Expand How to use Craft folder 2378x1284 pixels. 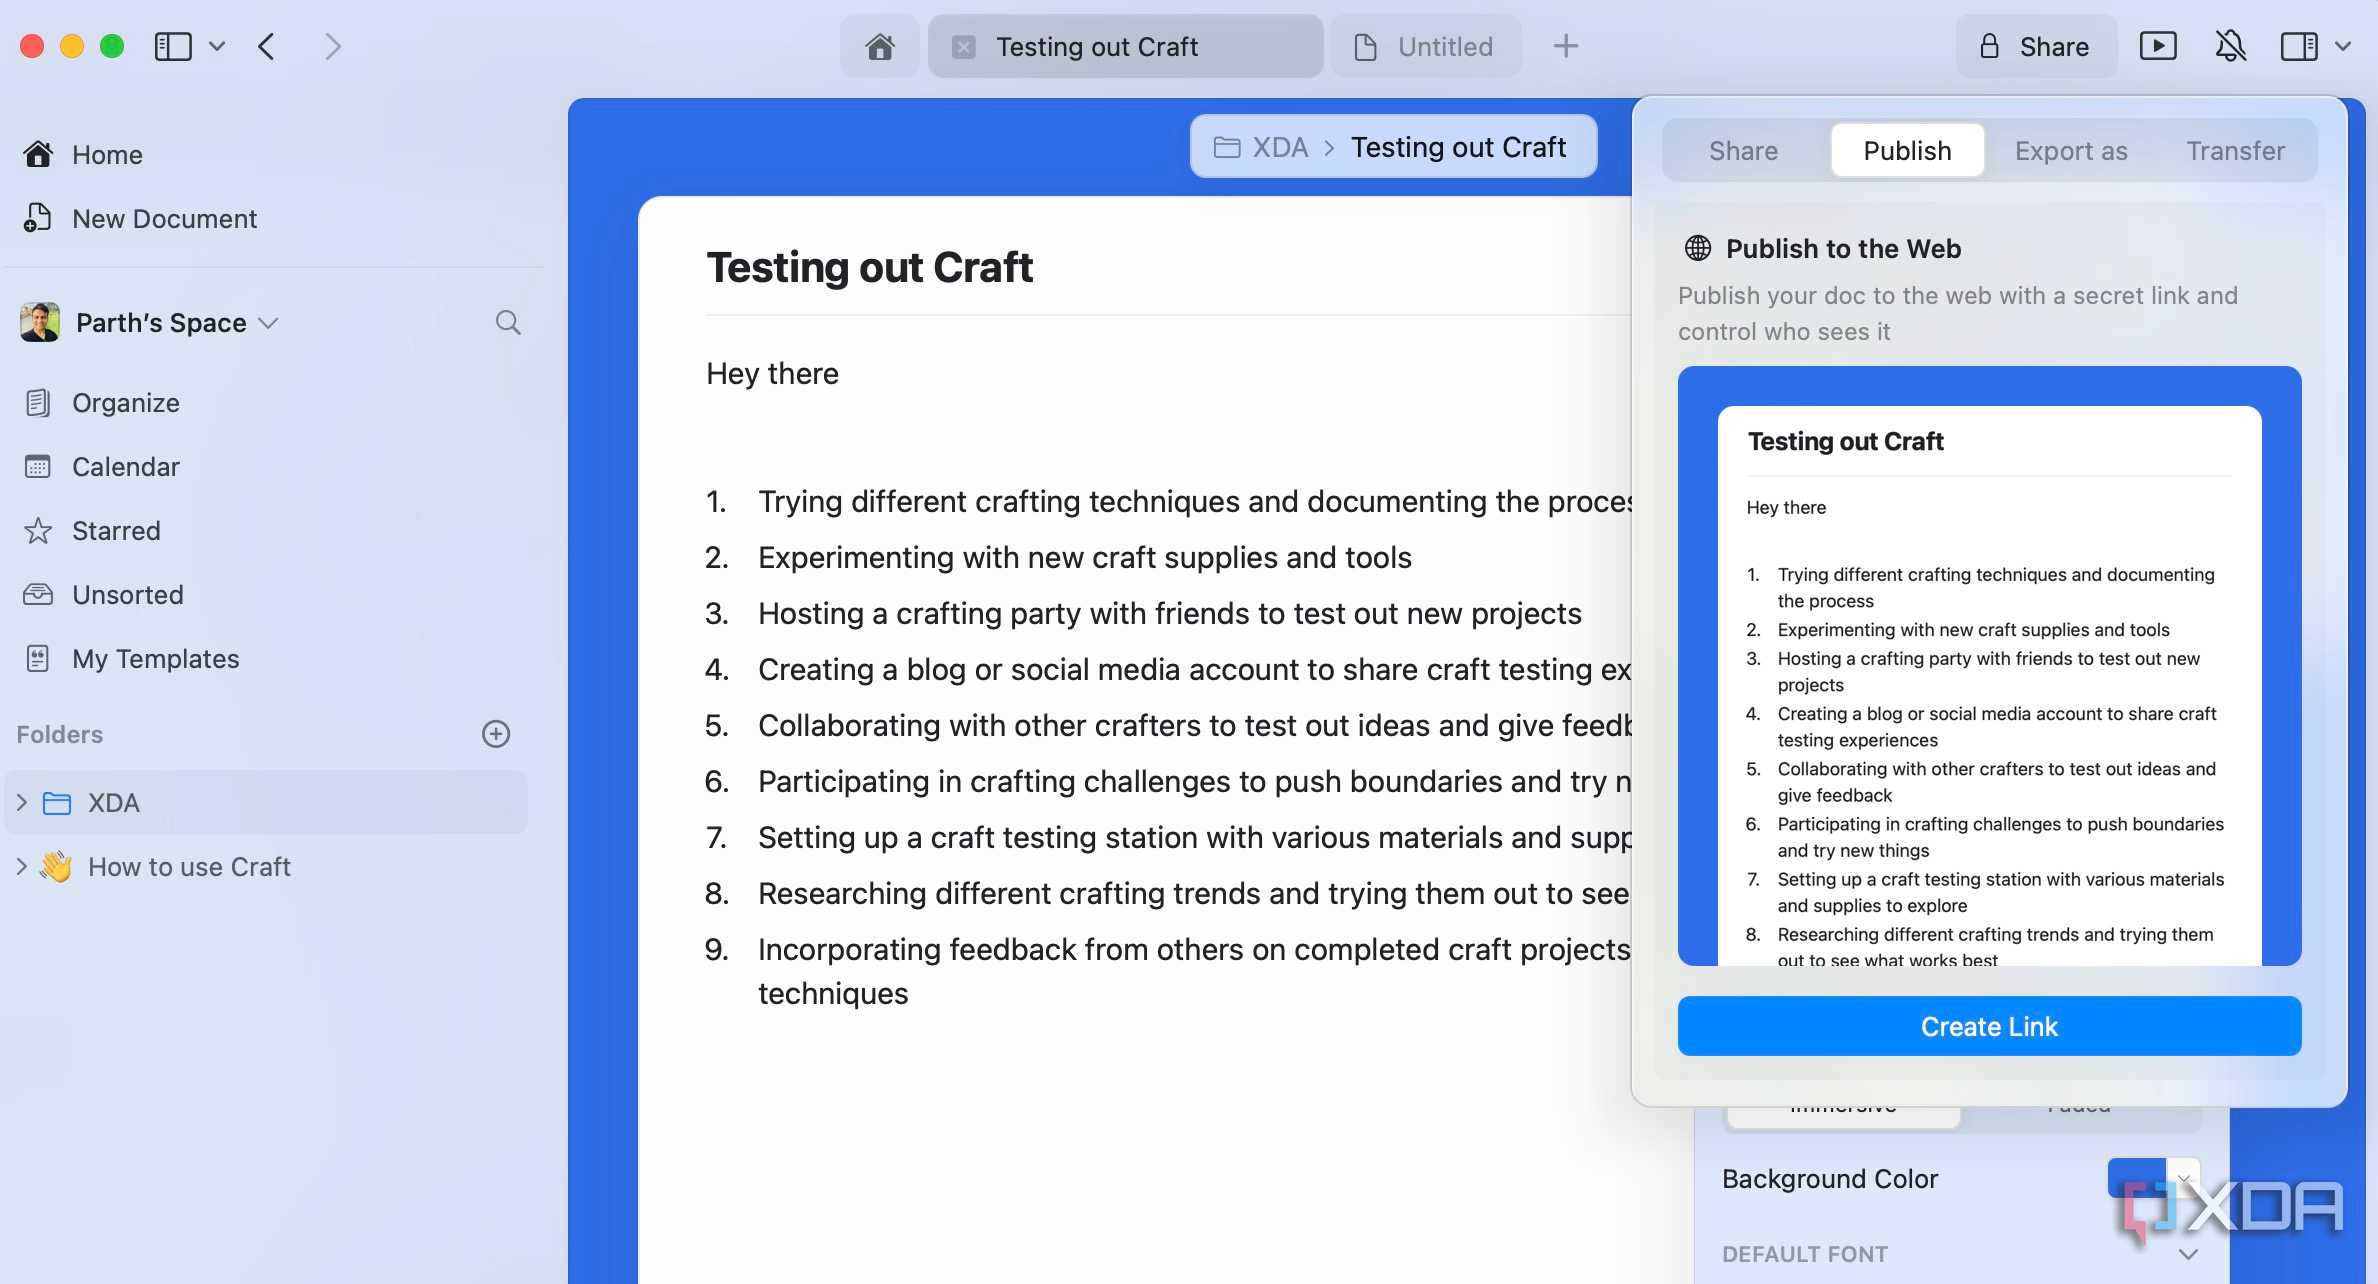click(x=22, y=866)
